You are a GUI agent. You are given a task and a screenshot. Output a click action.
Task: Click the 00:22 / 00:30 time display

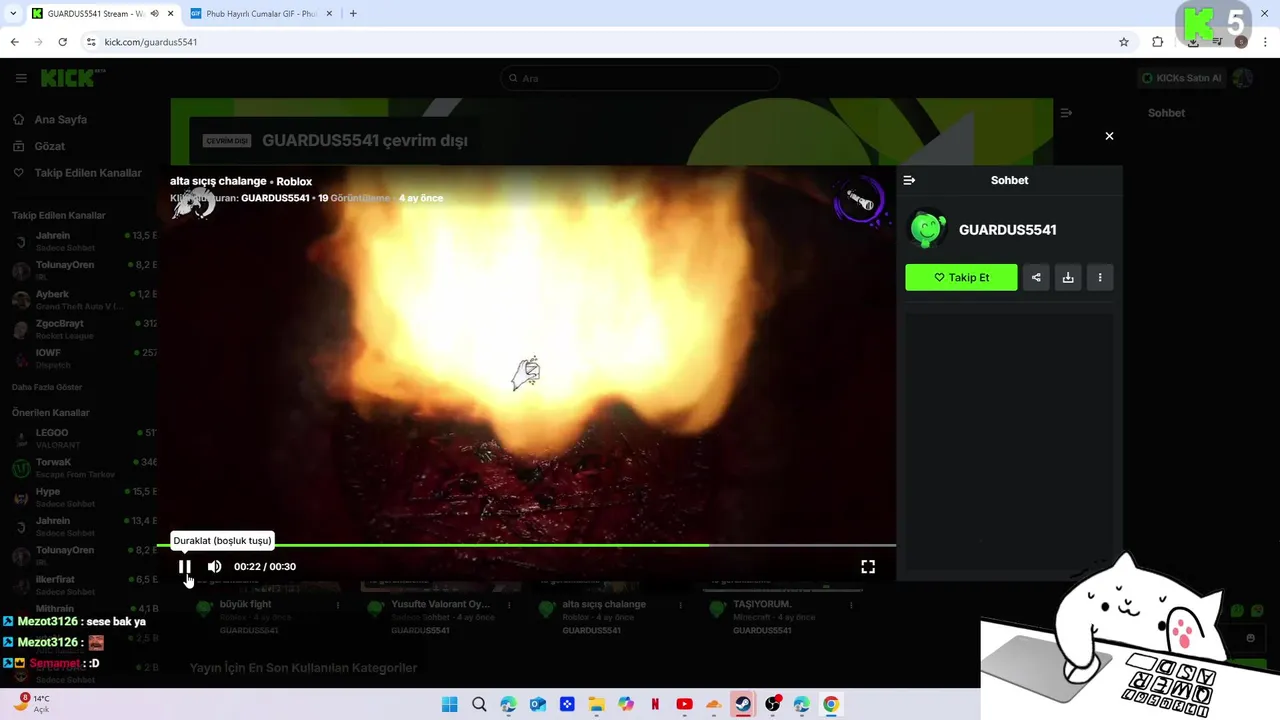(265, 566)
